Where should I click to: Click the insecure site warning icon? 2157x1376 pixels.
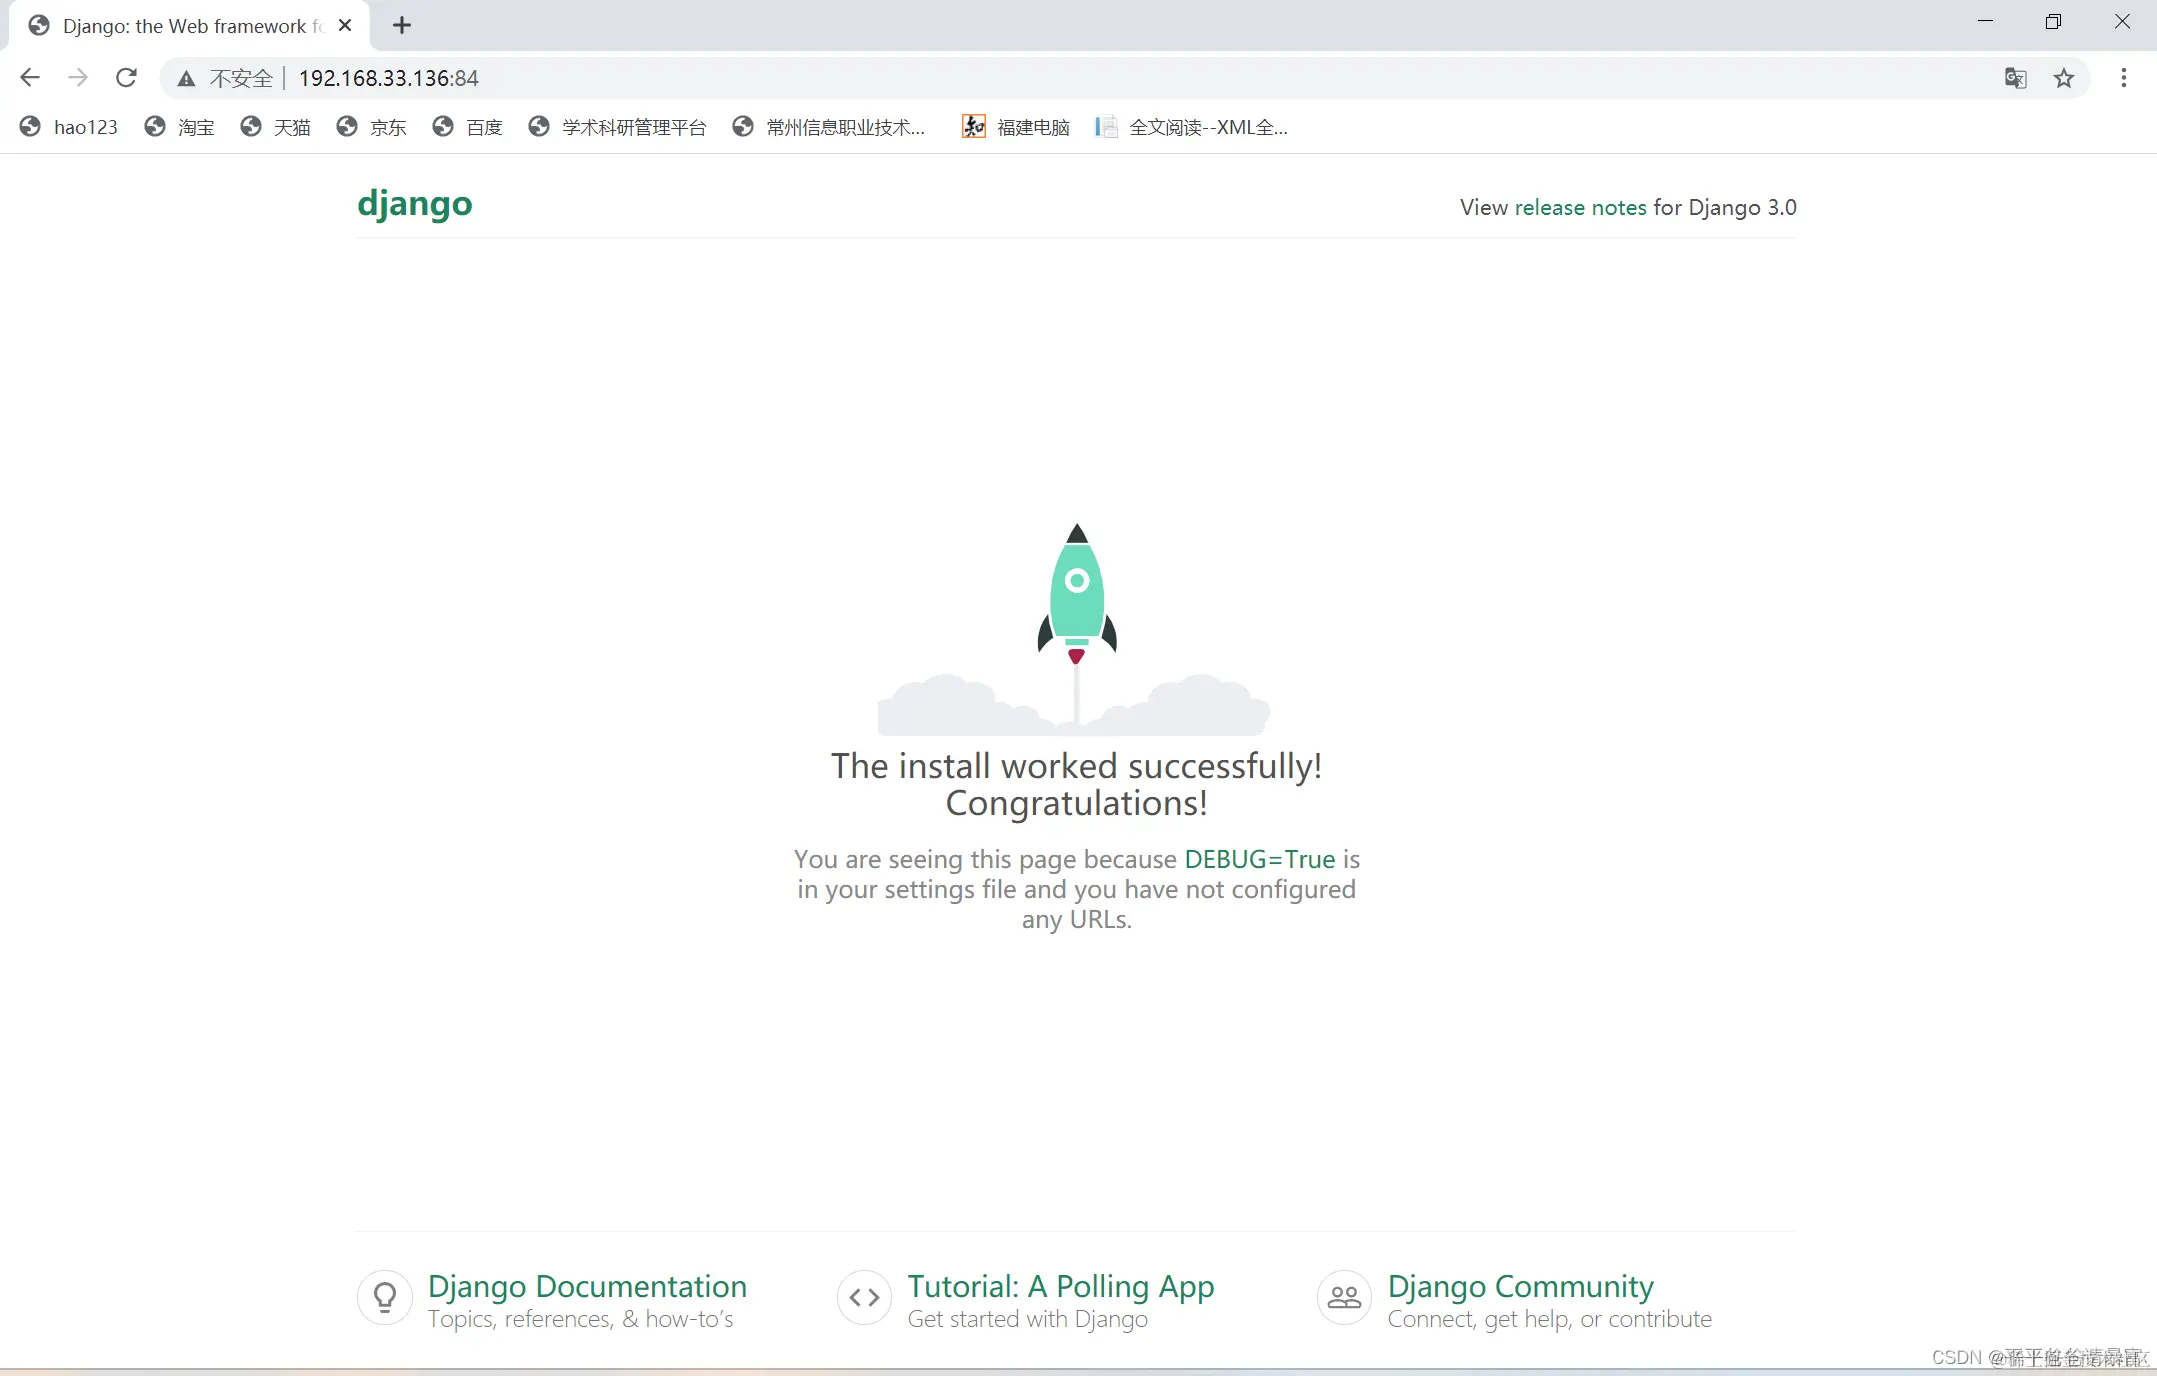pos(186,78)
